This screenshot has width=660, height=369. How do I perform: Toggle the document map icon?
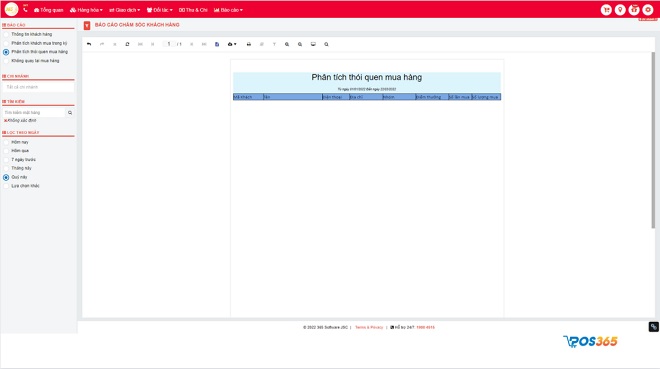(262, 44)
